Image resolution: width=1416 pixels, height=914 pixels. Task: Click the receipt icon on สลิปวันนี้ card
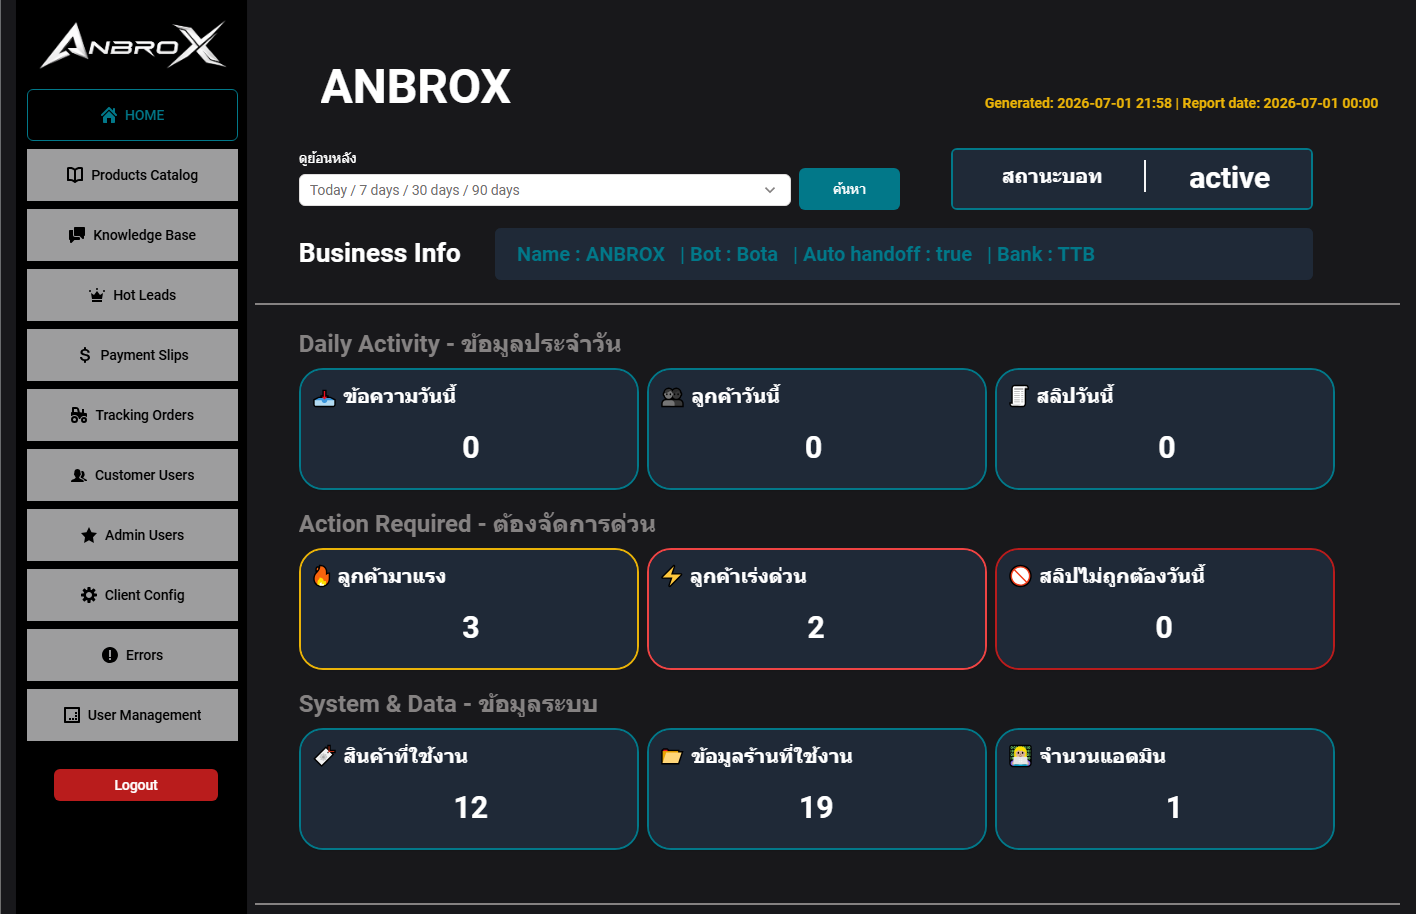pos(1019,397)
